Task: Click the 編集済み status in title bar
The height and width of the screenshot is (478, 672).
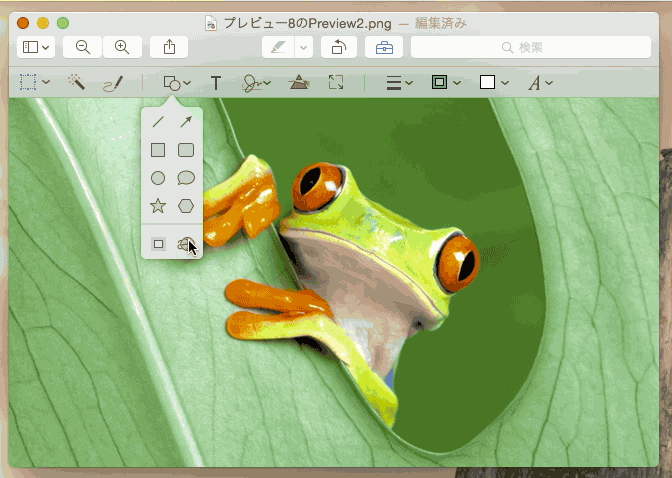Action: point(441,23)
